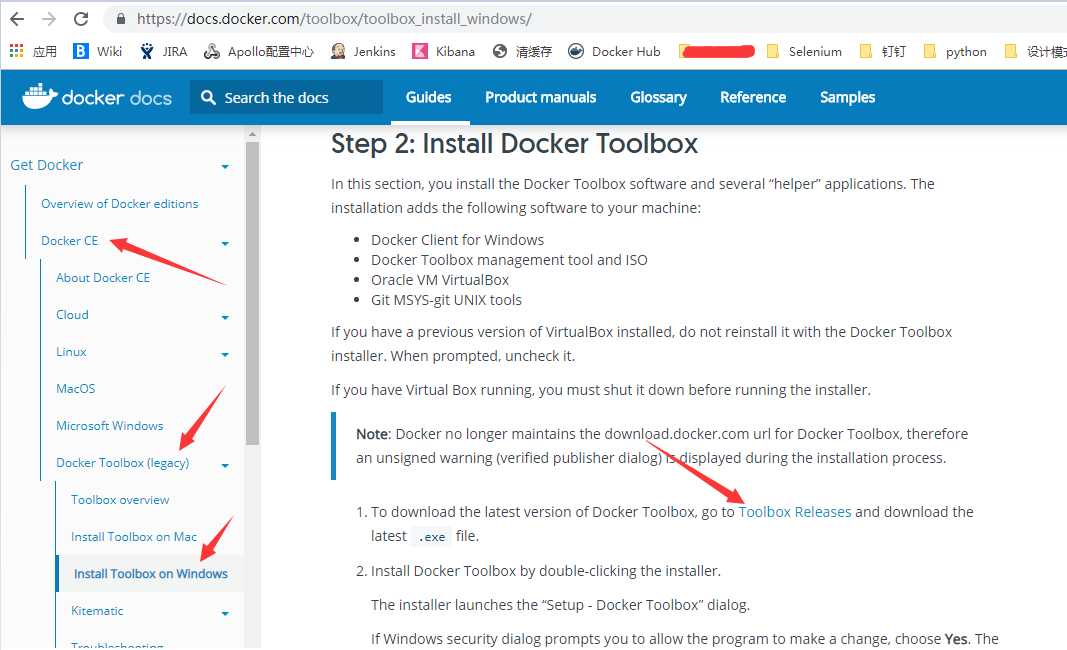Open About Docker CE page
This screenshot has width=1067, height=650.
[103, 278]
